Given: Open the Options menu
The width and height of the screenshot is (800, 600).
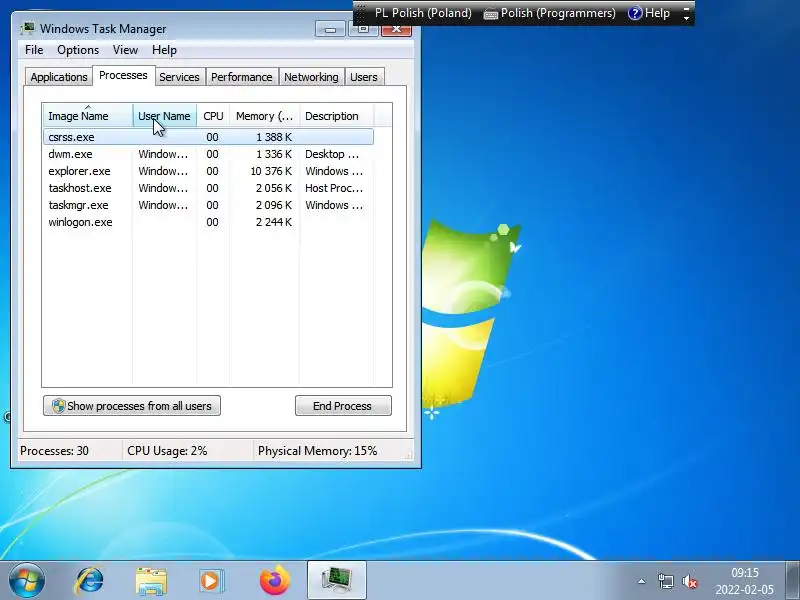Looking at the screenshot, I should click(x=78, y=50).
